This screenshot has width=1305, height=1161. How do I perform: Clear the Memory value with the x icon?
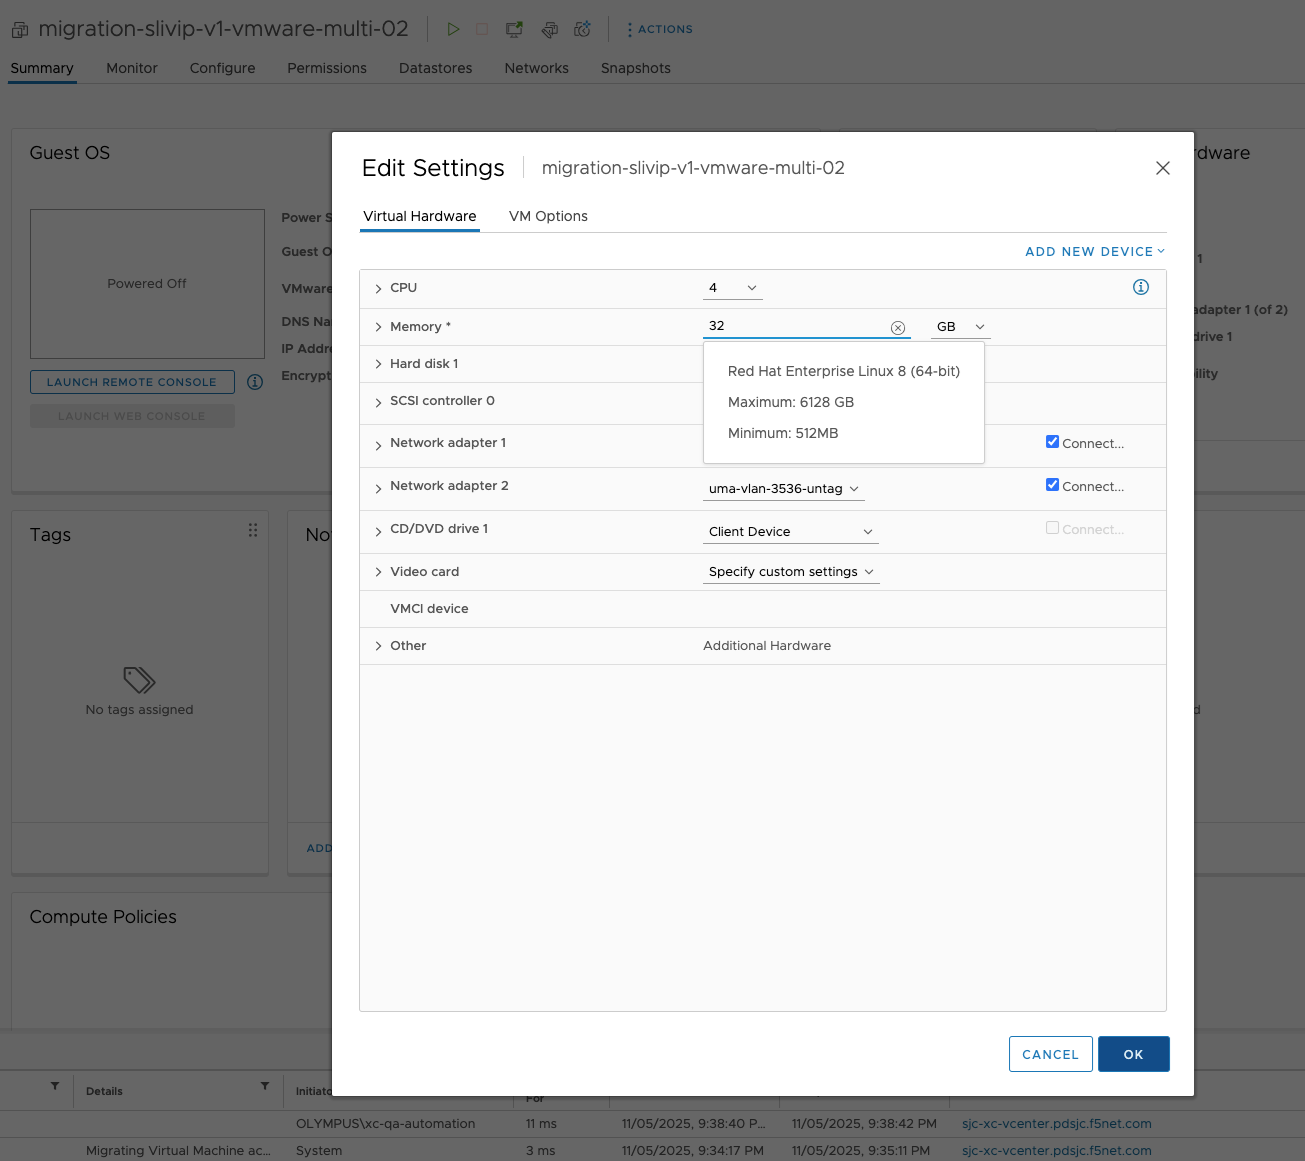[x=898, y=327]
